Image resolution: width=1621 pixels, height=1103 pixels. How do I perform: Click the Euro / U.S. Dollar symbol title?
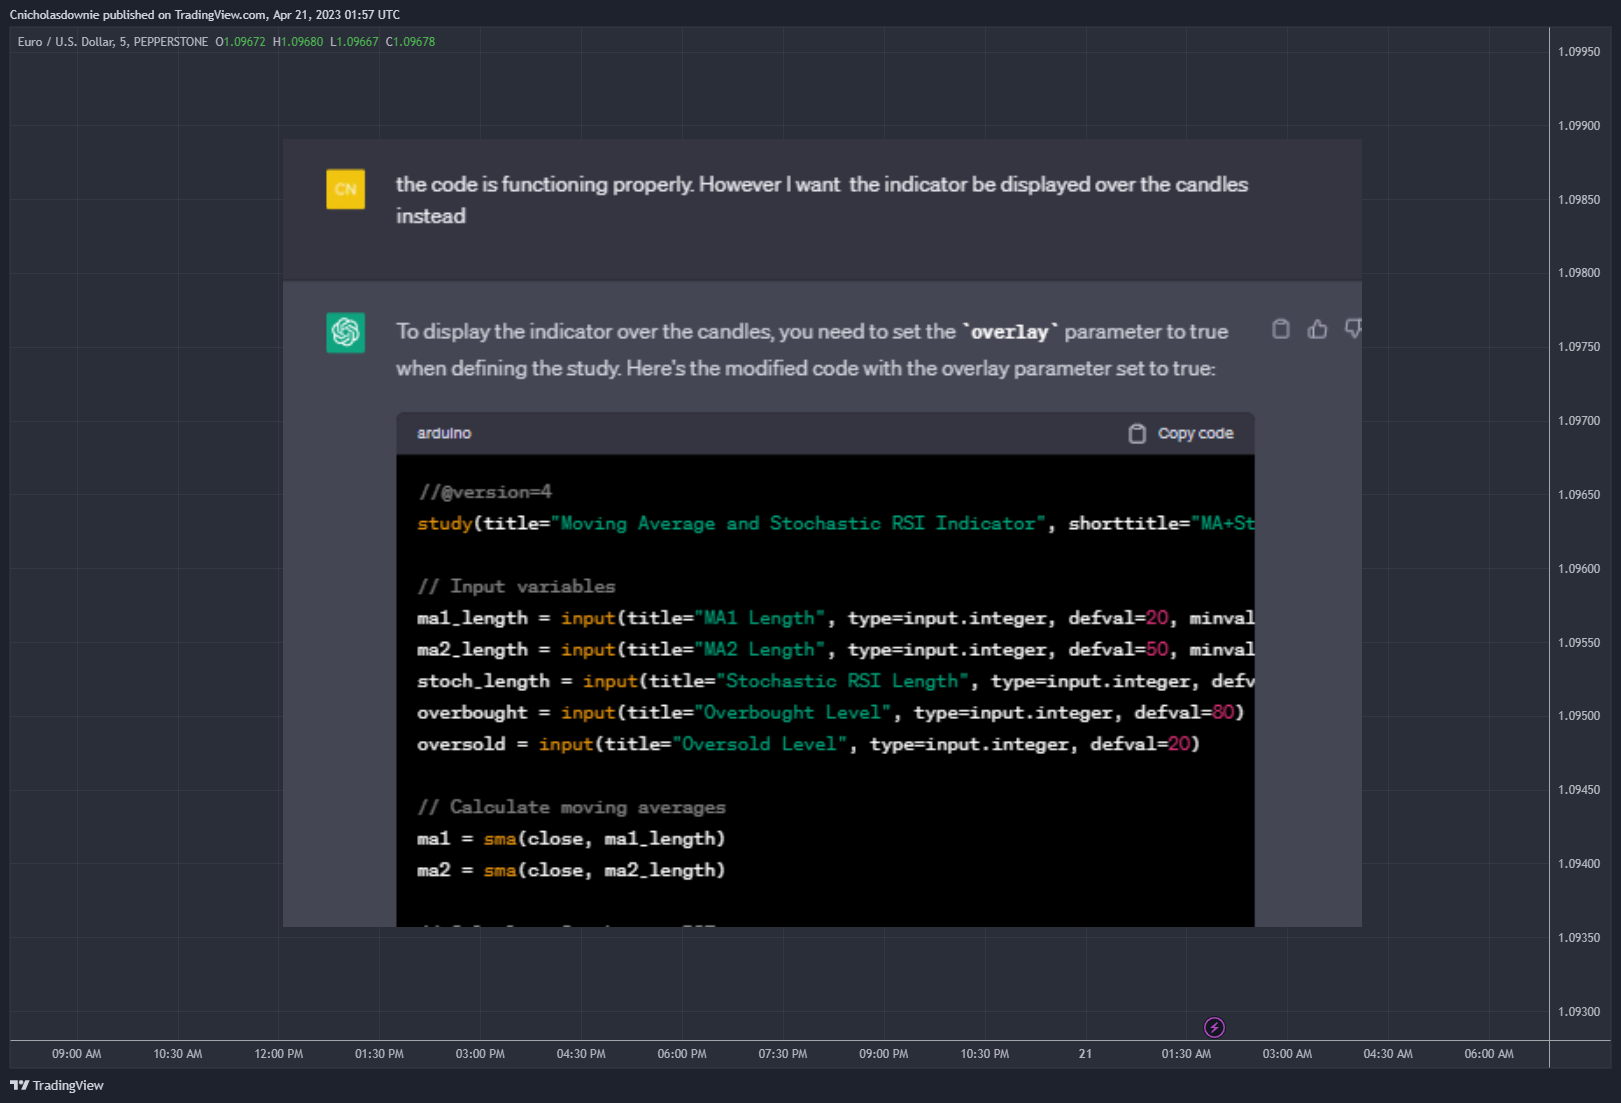click(113, 42)
